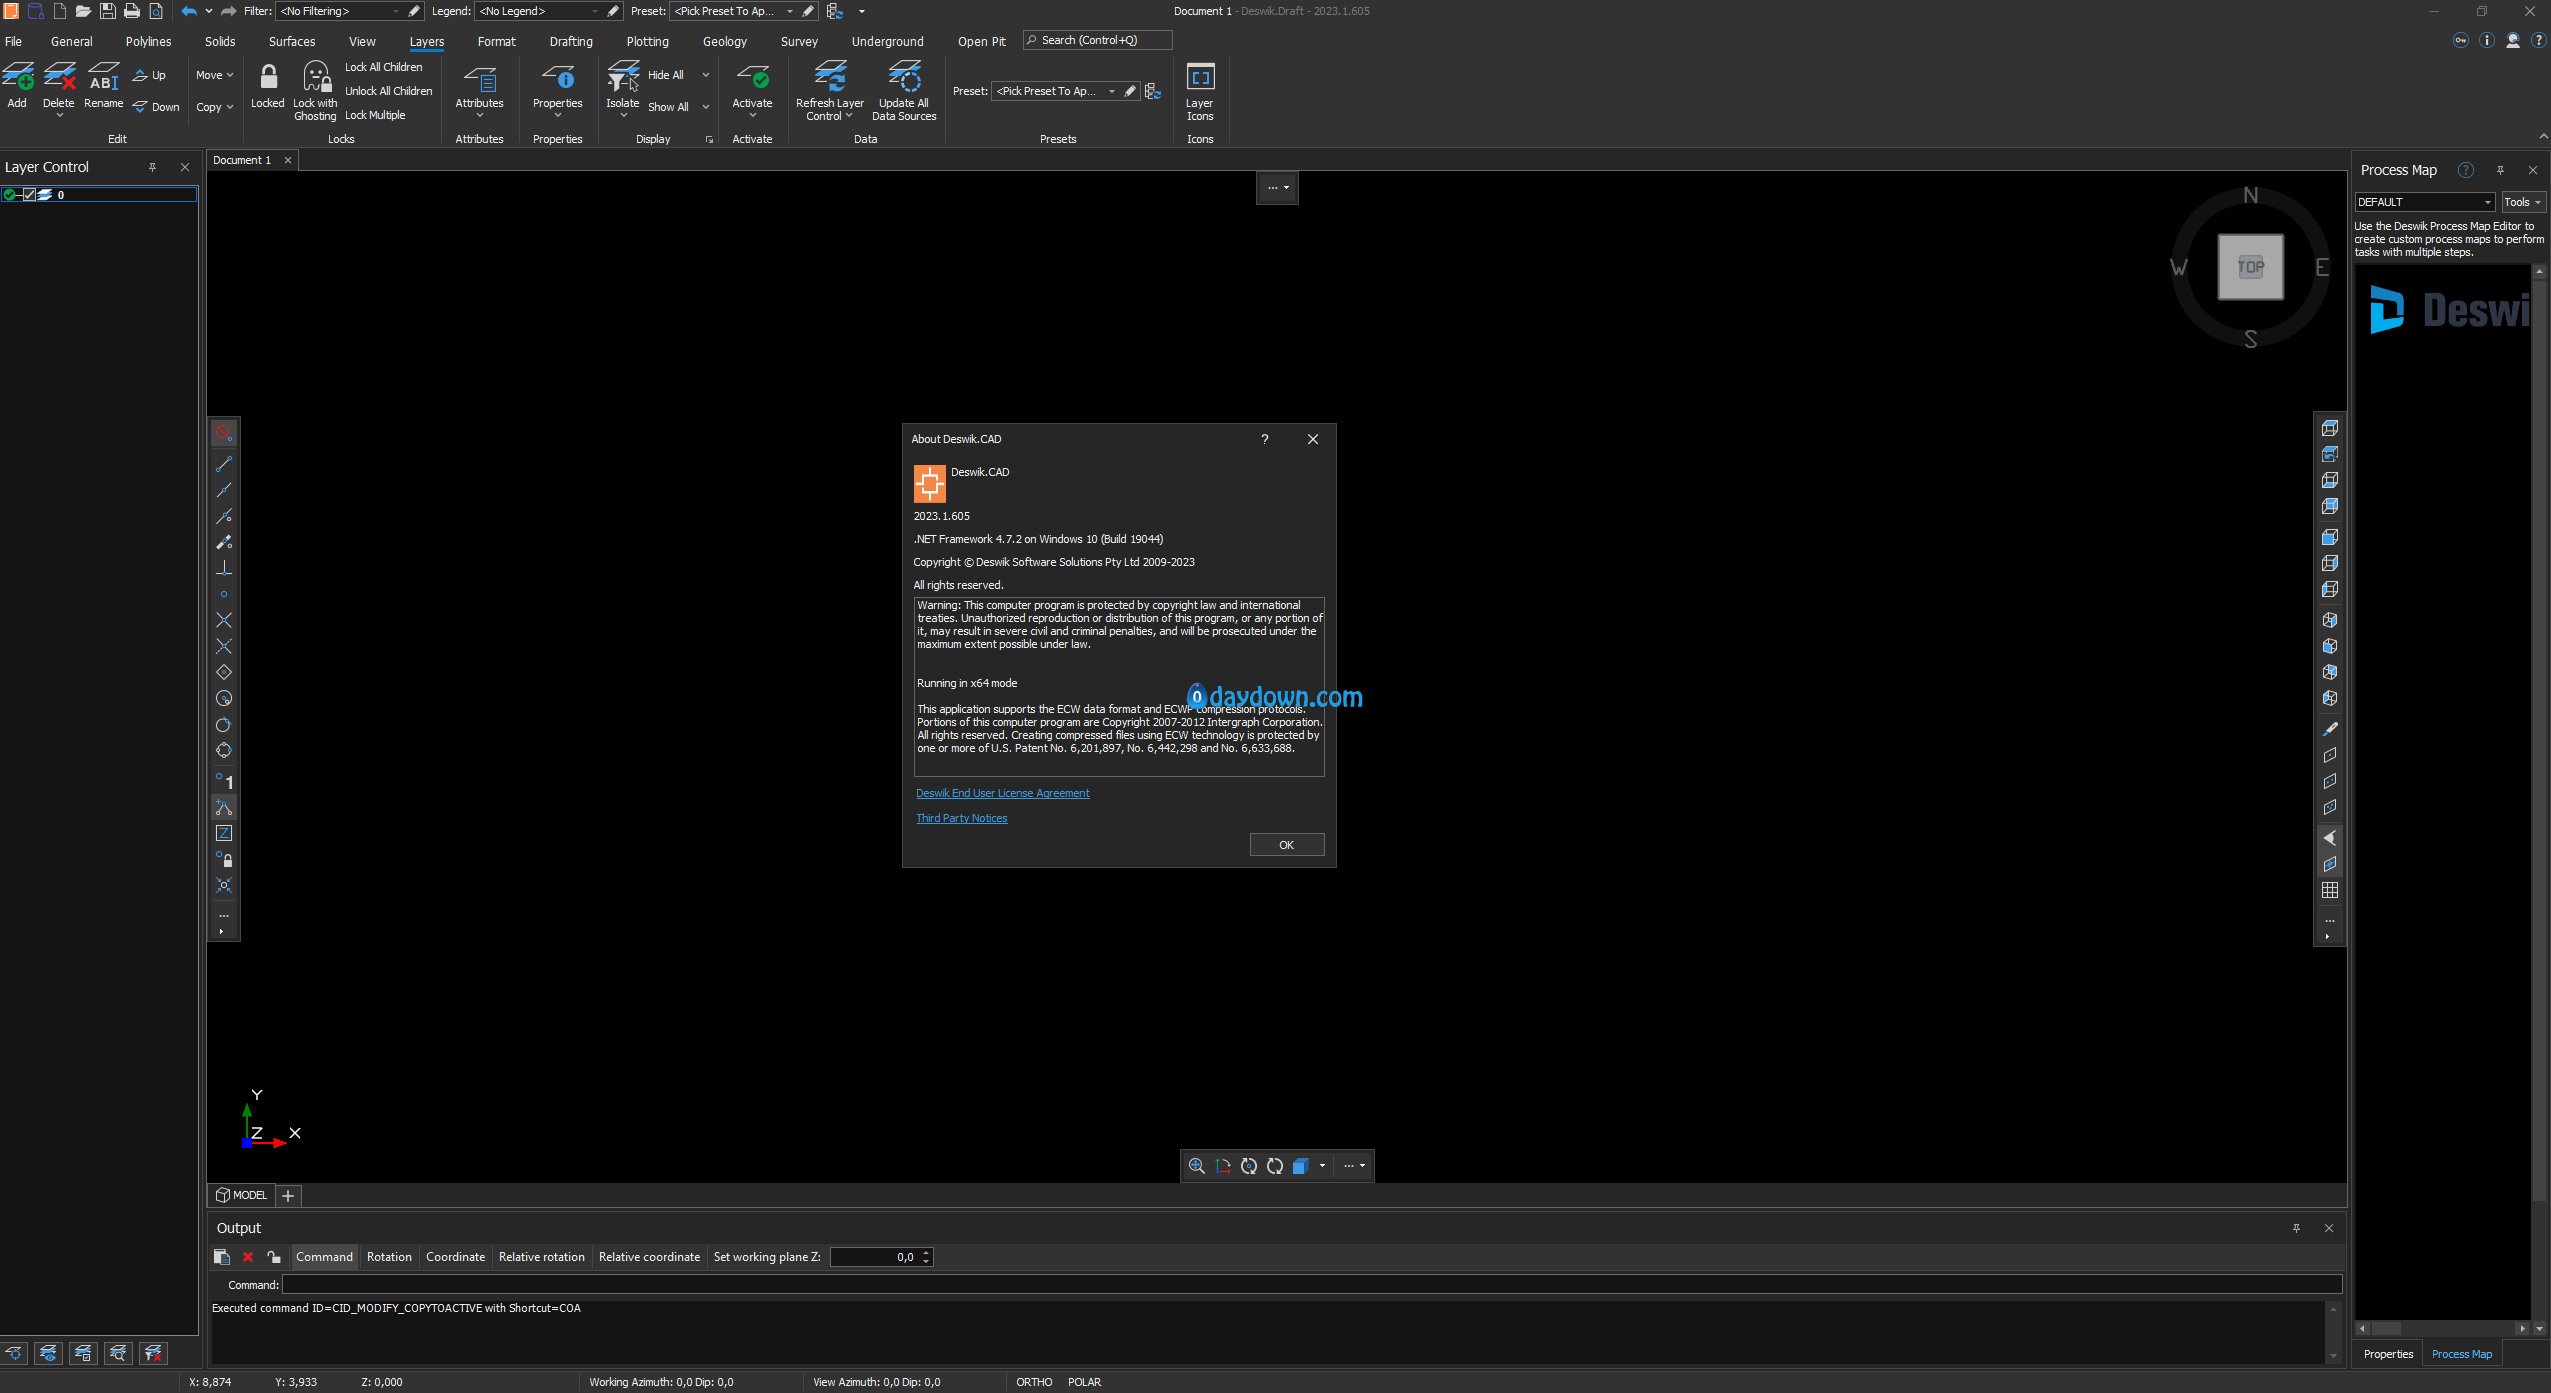Toggle the Coordinate button in Output panel
2551x1393 pixels.
(455, 1257)
